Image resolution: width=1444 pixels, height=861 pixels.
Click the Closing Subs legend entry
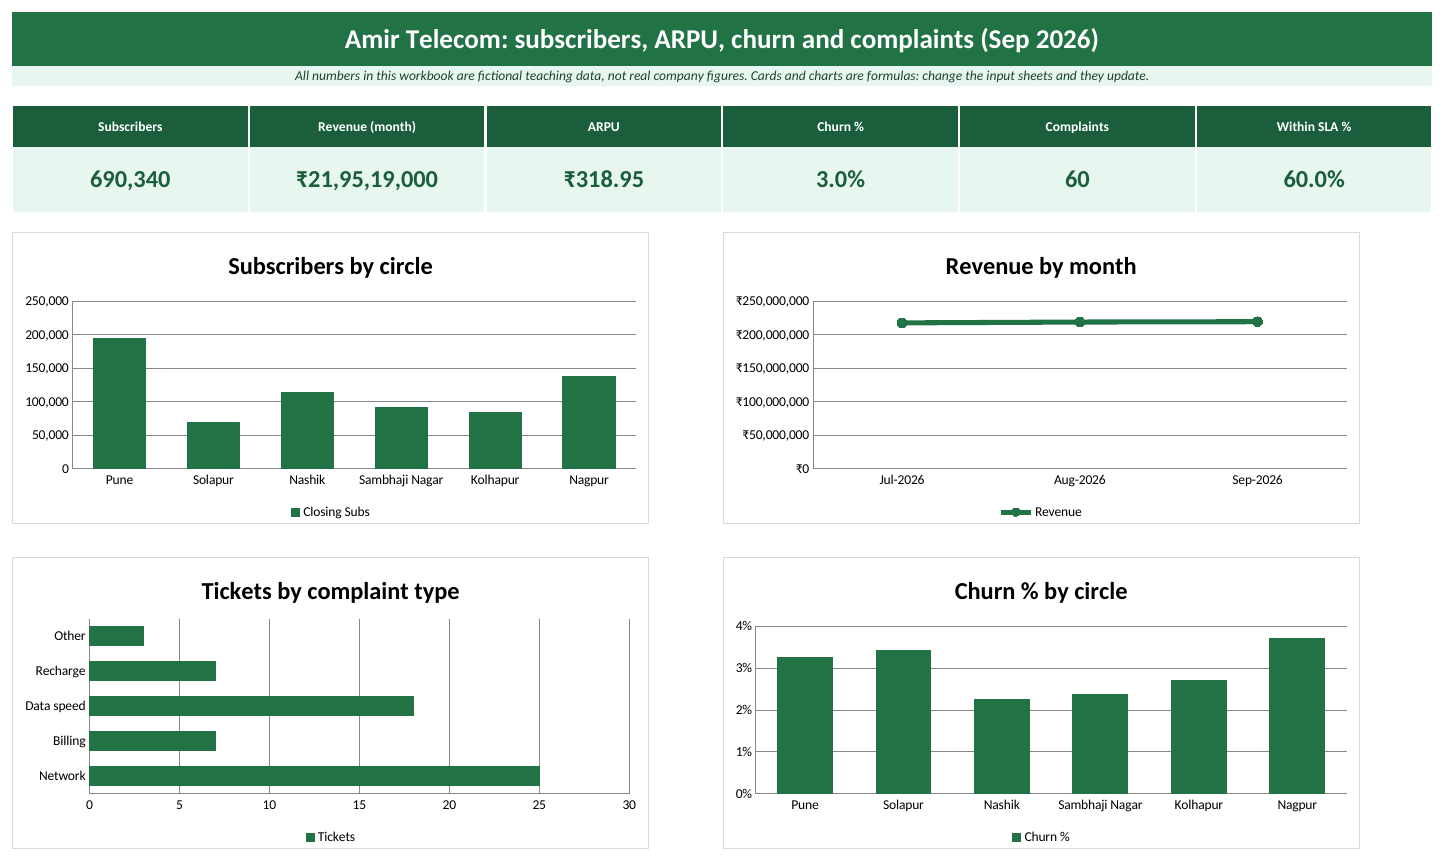point(330,512)
